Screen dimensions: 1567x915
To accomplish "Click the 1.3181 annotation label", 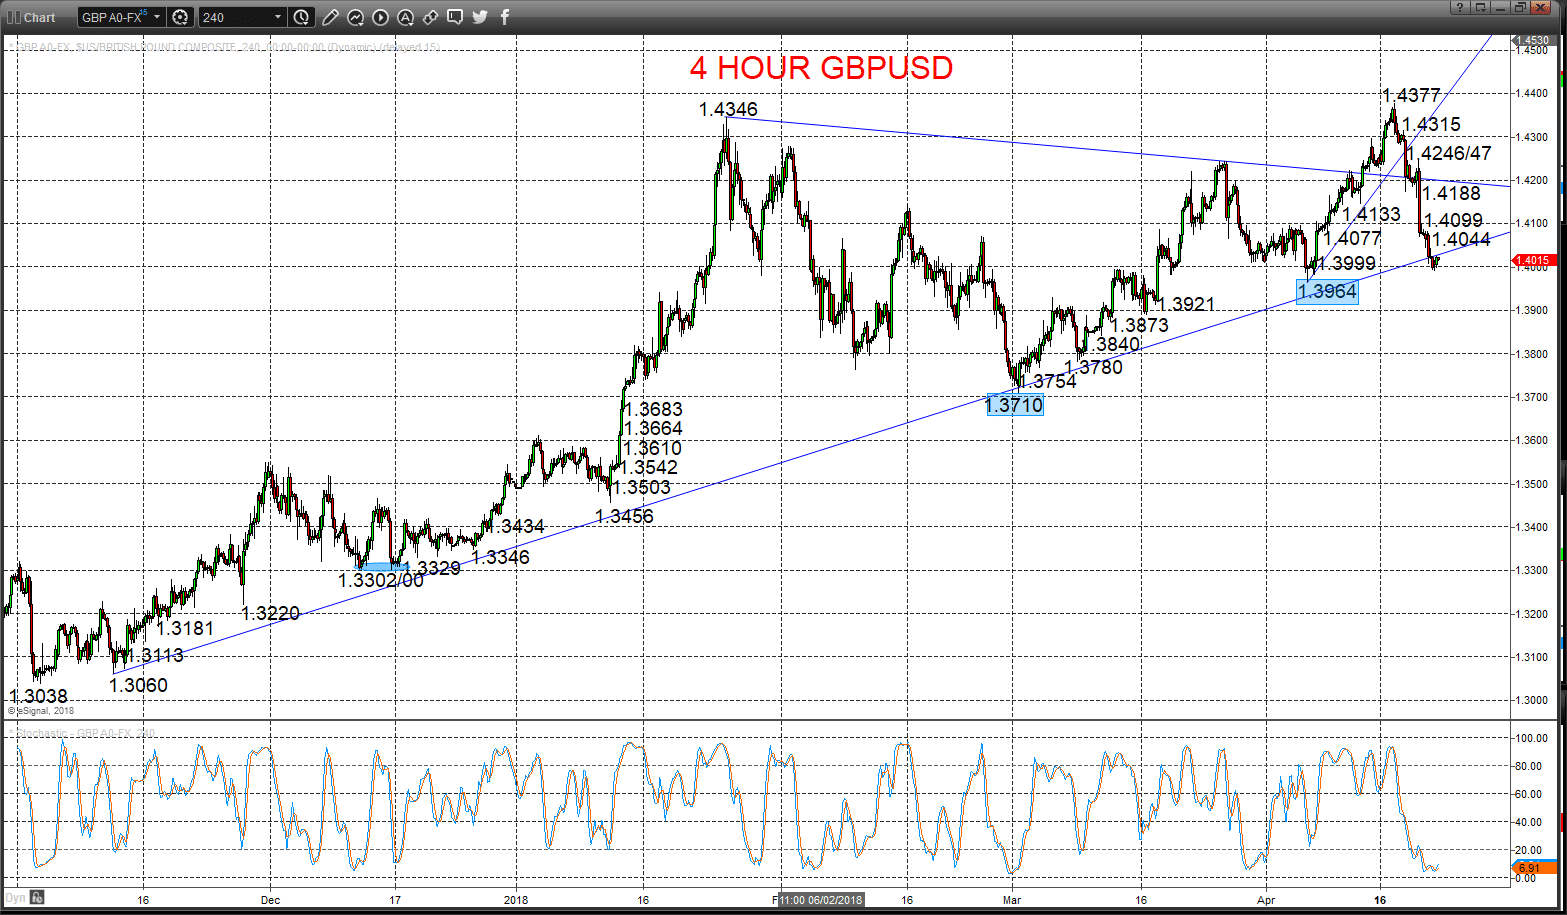I will point(185,628).
